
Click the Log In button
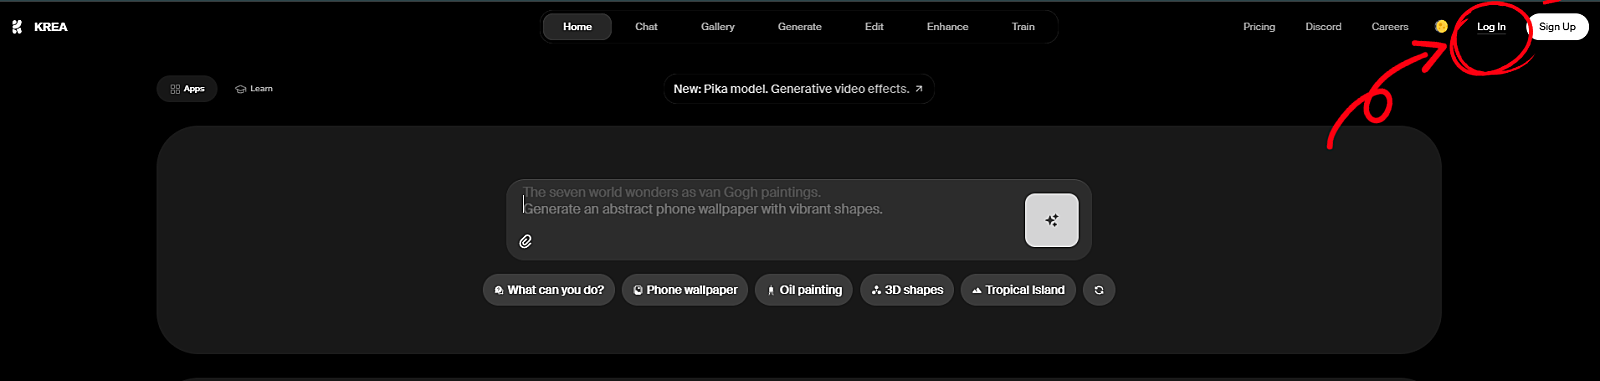(1491, 27)
